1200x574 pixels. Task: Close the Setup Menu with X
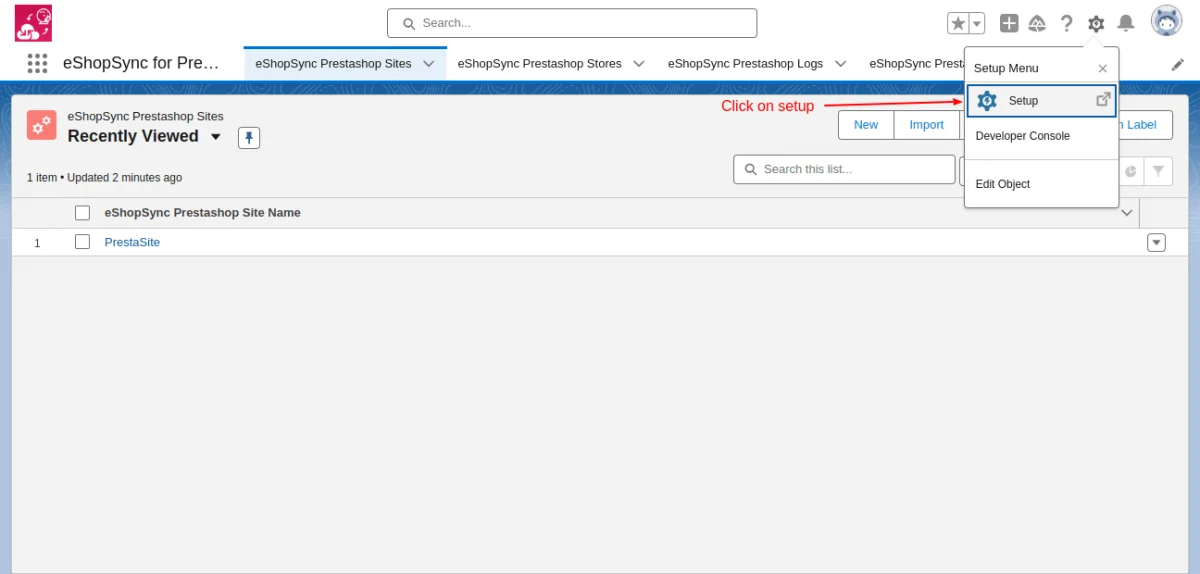click(1102, 68)
